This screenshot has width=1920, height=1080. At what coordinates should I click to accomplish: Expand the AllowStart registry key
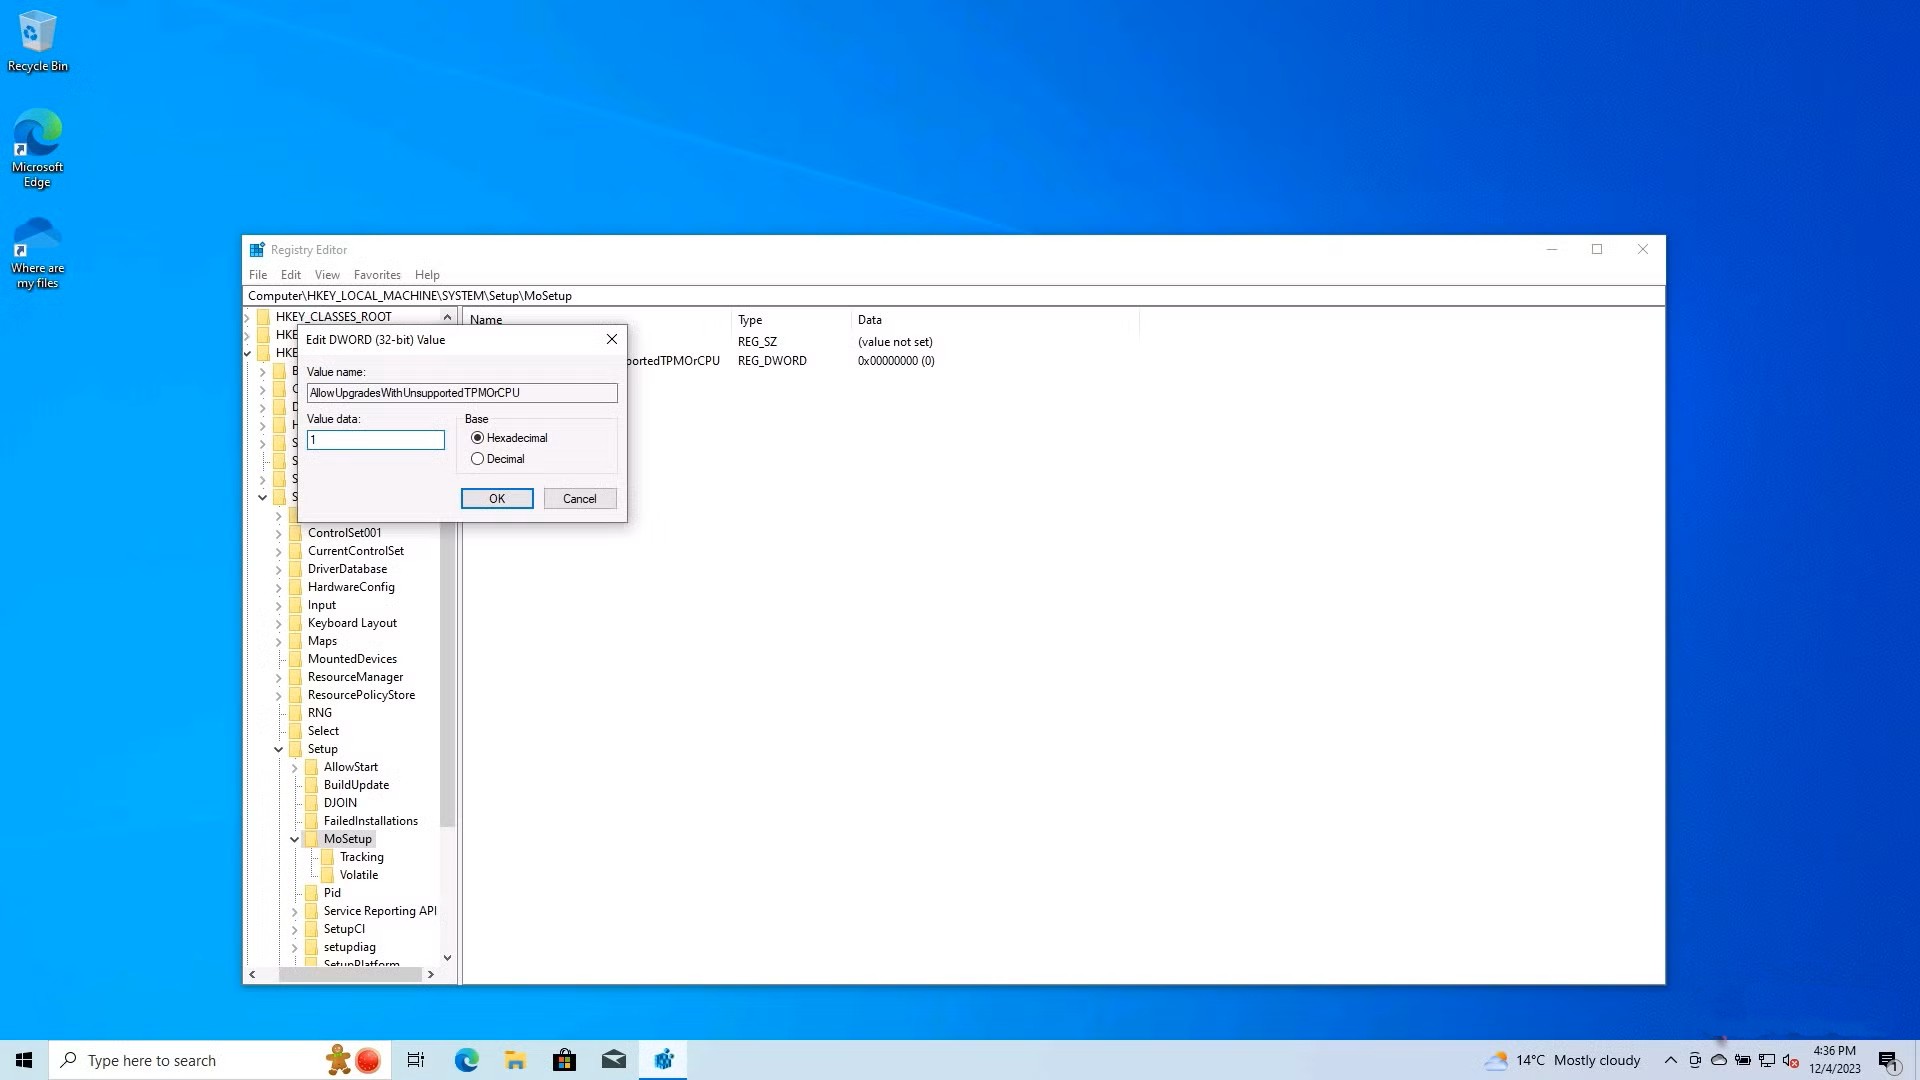coord(295,767)
